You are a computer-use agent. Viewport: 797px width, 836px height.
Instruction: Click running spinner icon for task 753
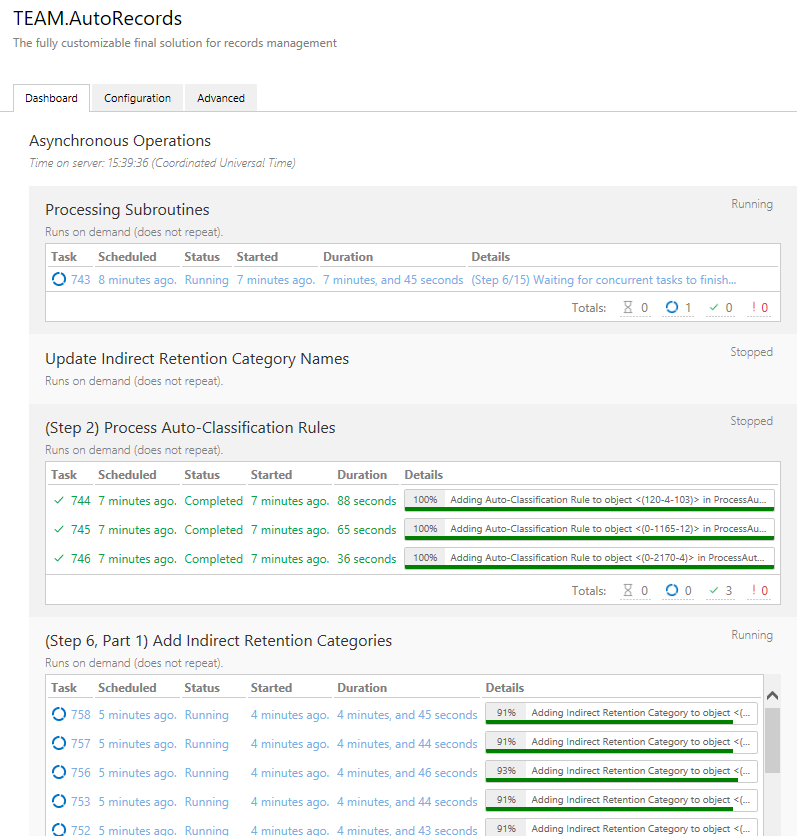(x=59, y=801)
